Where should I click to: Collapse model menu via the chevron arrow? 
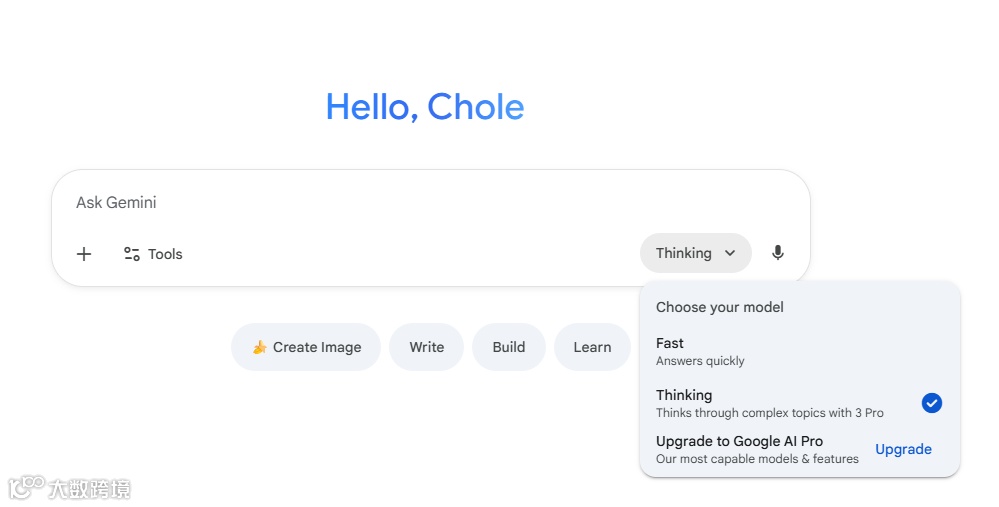pyautogui.click(x=730, y=253)
